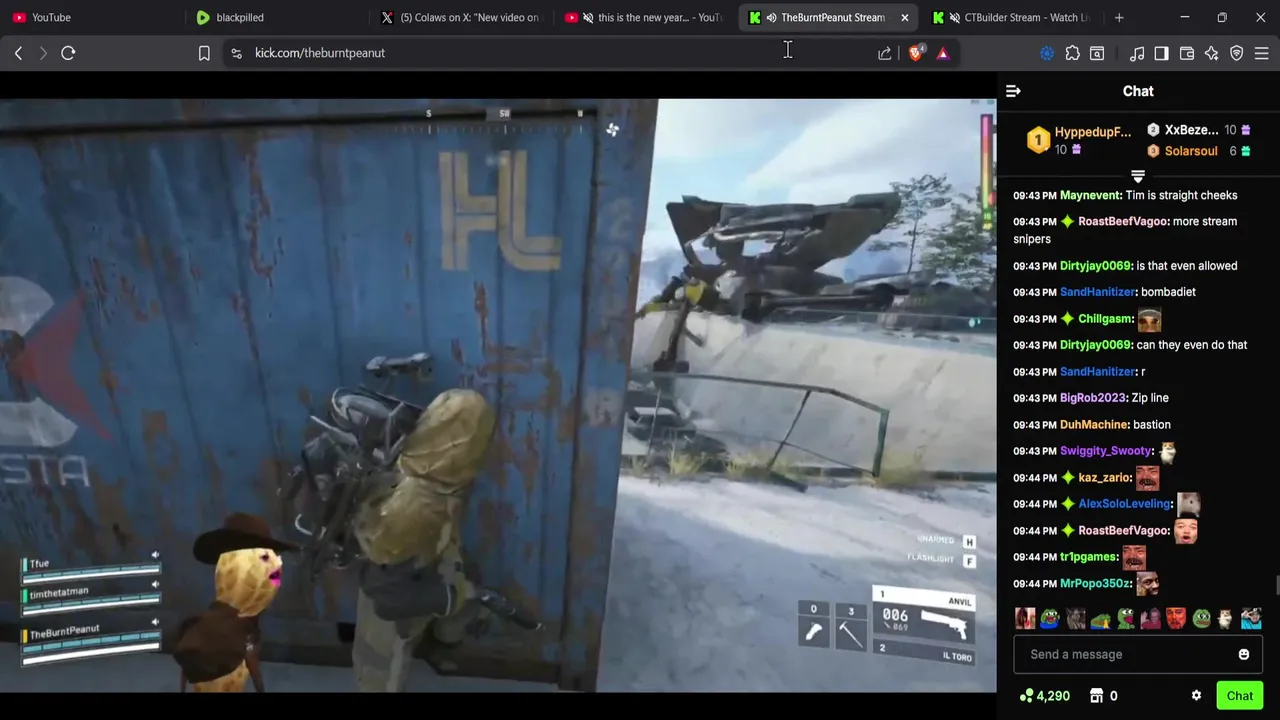The height and width of the screenshot is (720, 1280).
Task: Close the TheBurntPeanut Stream tab
Action: tap(905, 17)
